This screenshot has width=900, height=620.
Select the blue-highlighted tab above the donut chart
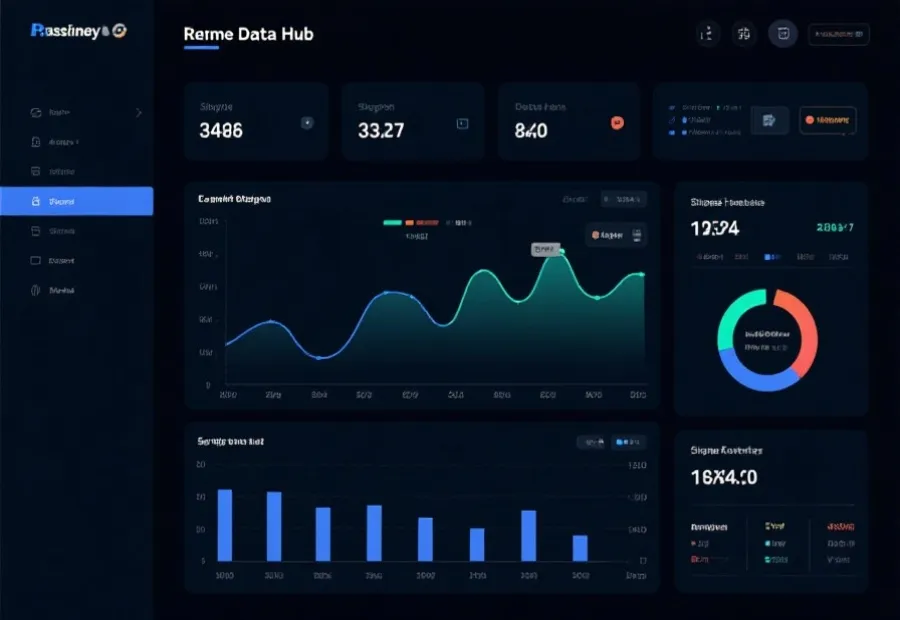pos(772,257)
